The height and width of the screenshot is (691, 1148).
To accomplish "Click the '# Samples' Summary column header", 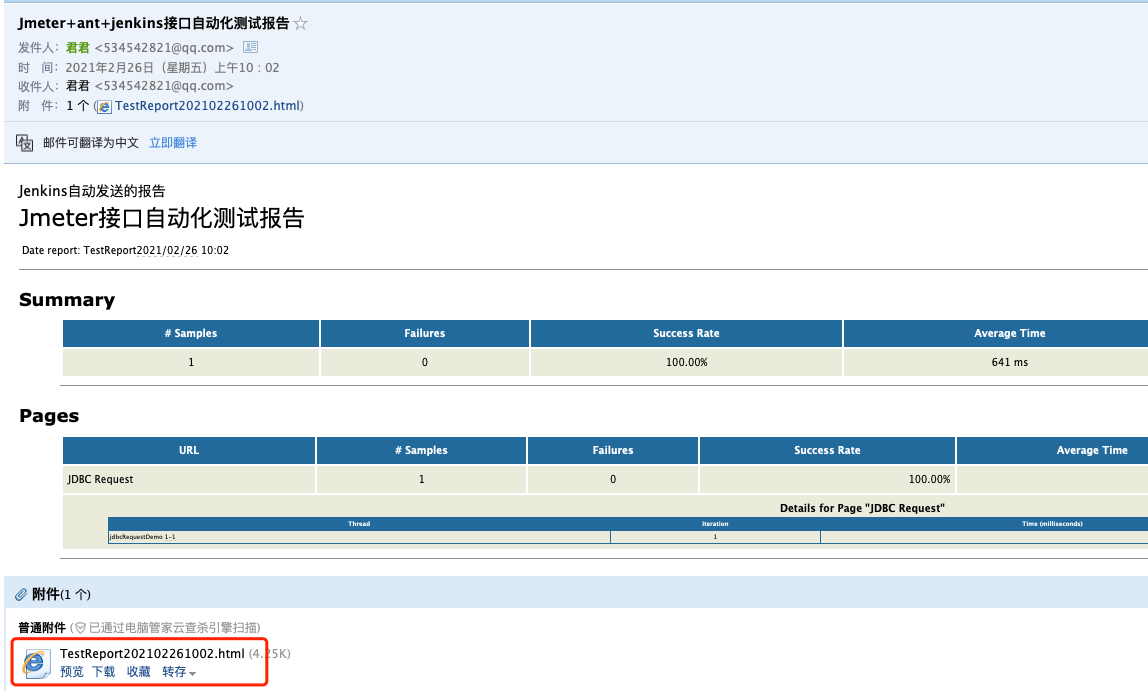I will point(191,333).
